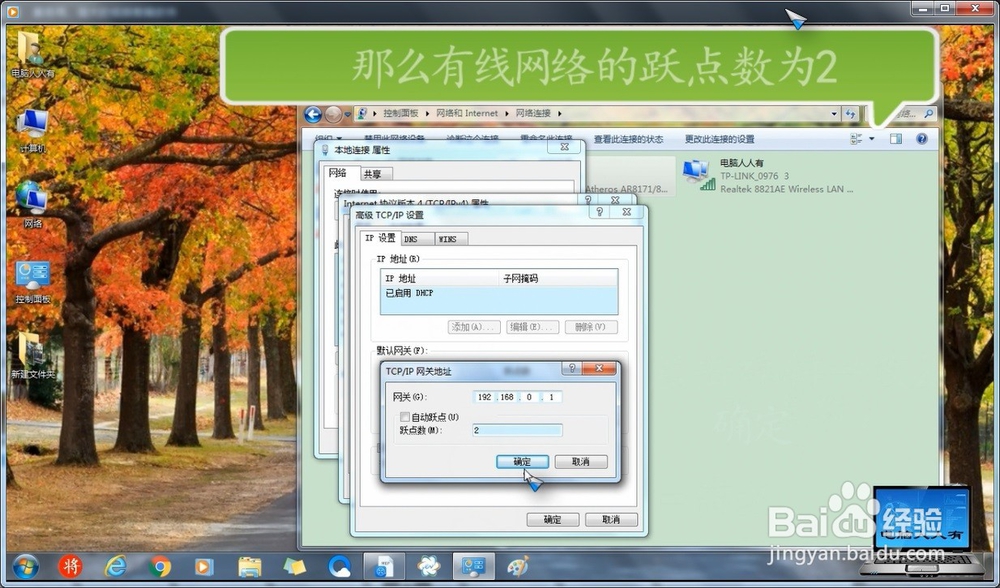
Task: Expand 网络连接 breadcrumb arrow
Action: pos(559,114)
